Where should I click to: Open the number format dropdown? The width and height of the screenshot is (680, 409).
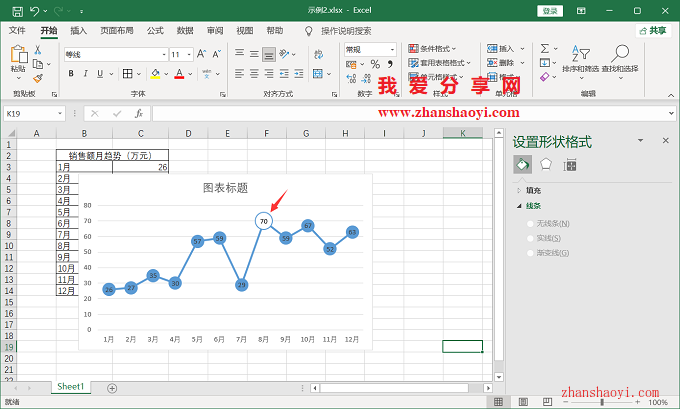[x=392, y=49]
